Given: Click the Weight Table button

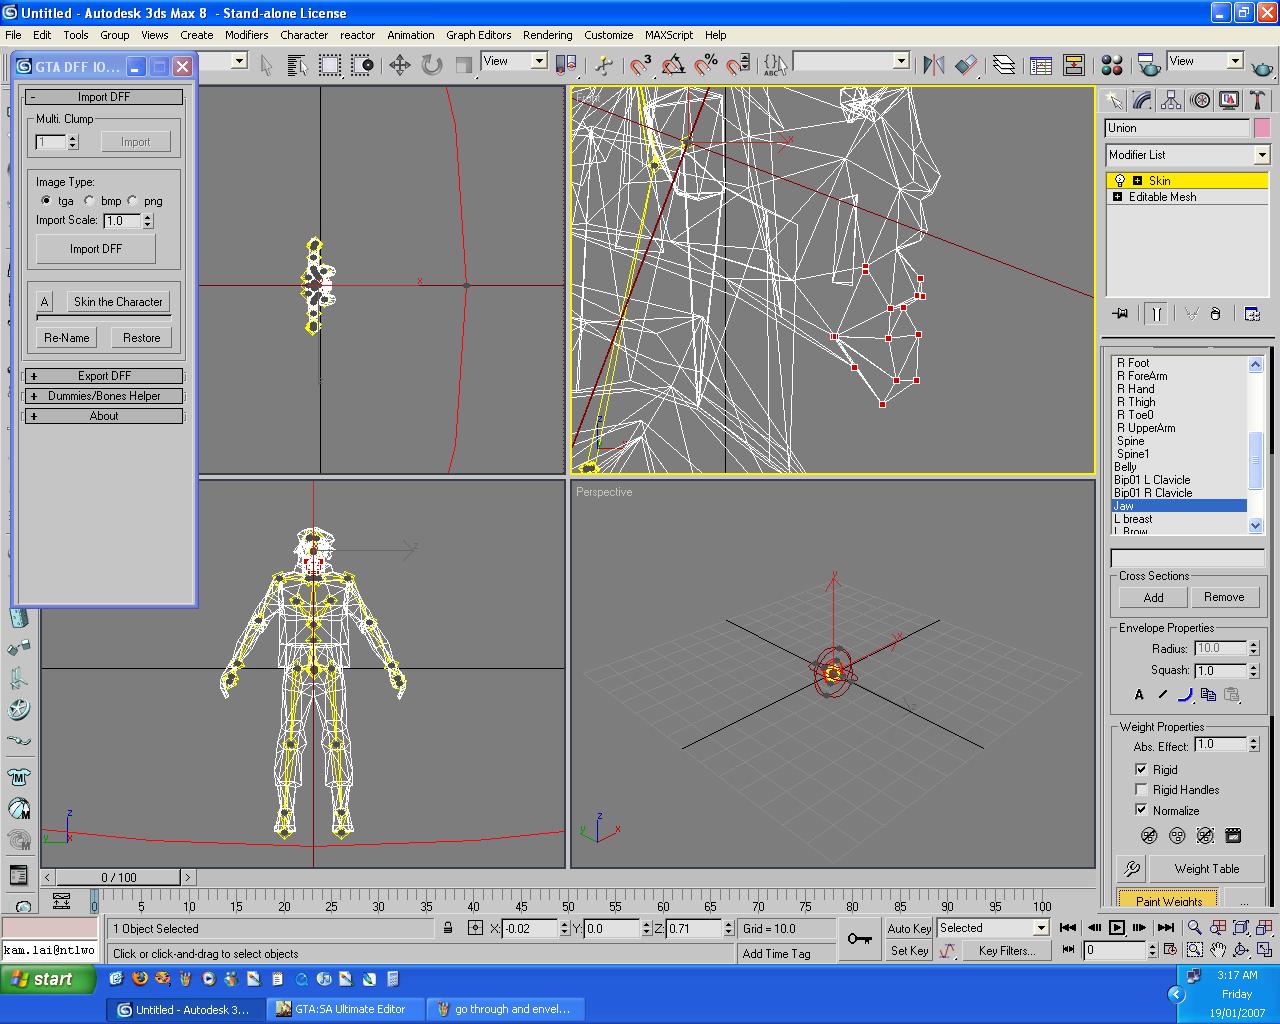Looking at the screenshot, I should point(1206,869).
